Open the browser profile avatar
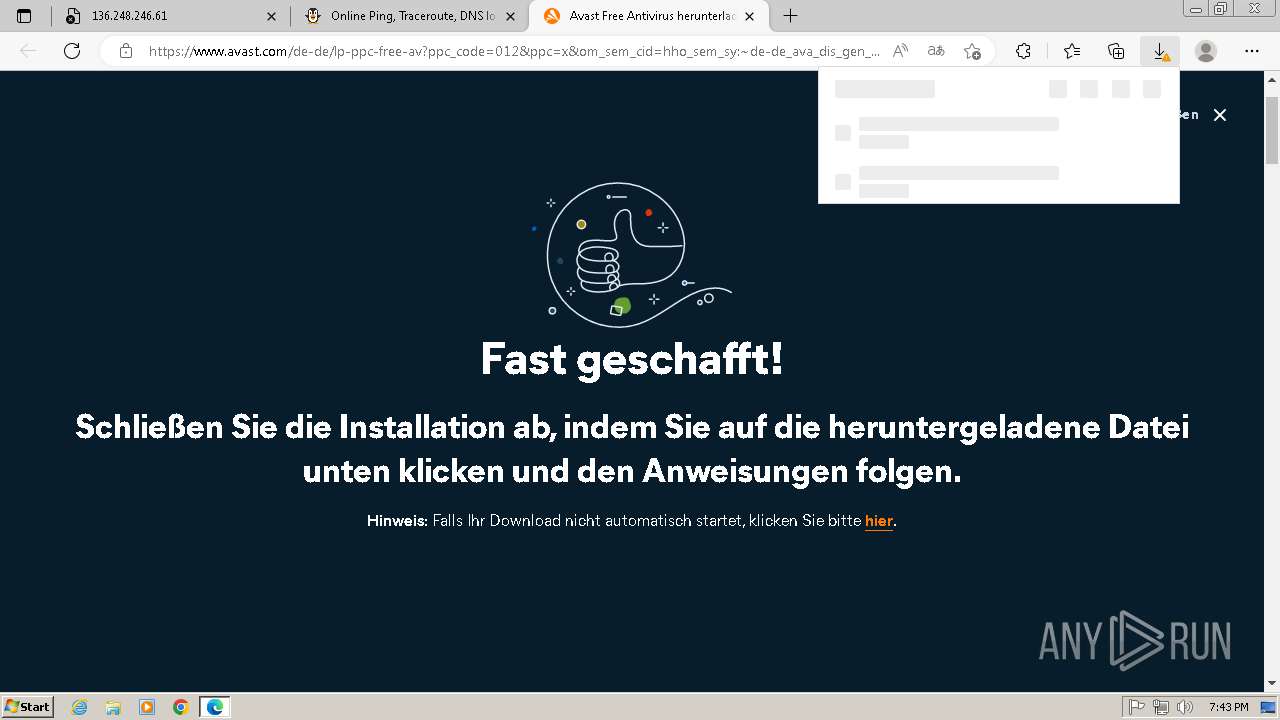Image resolution: width=1280 pixels, height=720 pixels. coord(1206,51)
